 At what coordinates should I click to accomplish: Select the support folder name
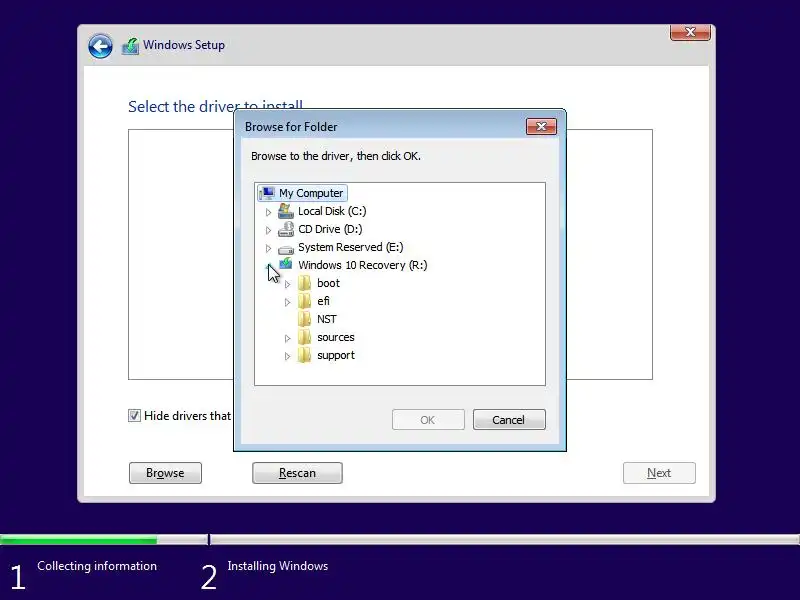point(336,355)
